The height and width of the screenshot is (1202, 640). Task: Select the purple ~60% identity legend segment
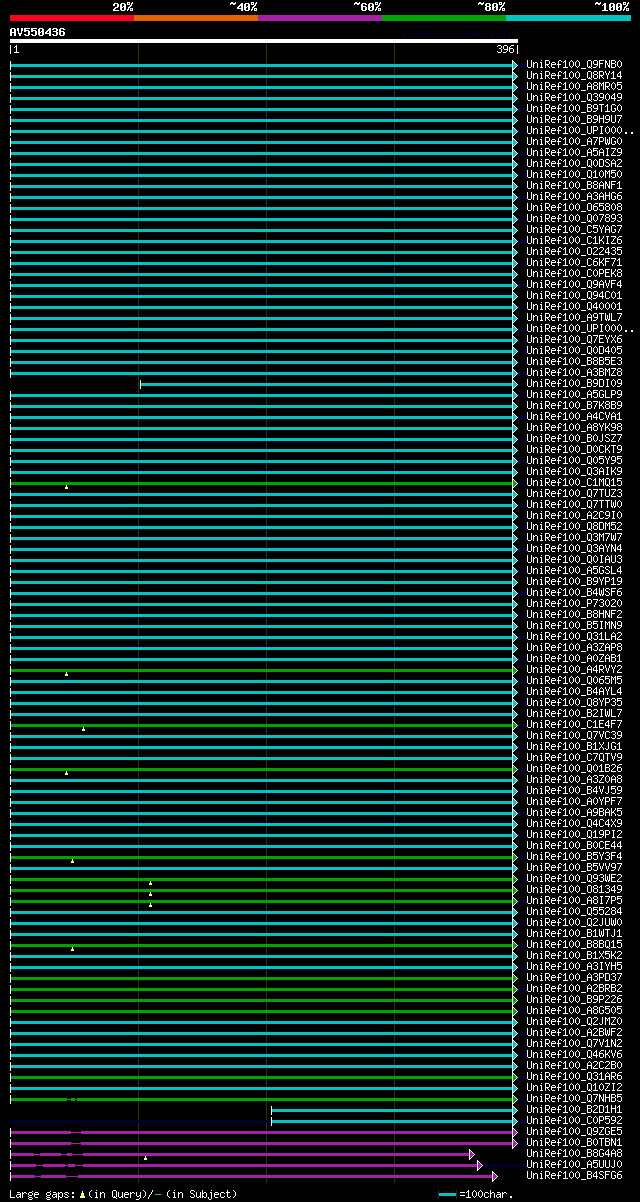click(x=319, y=18)
